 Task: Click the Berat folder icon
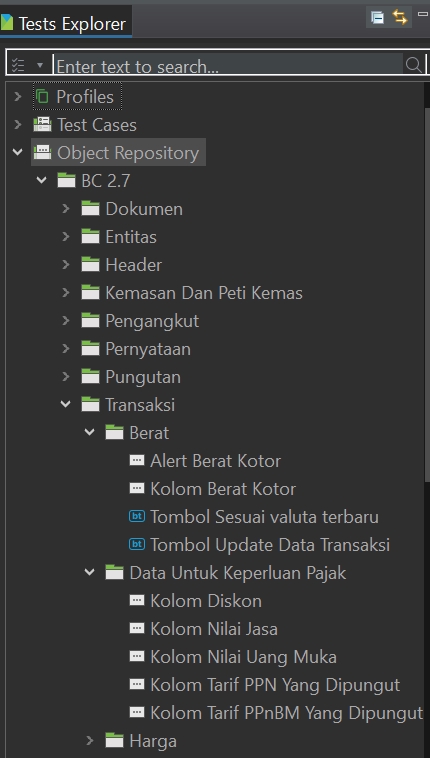point(115,433)
